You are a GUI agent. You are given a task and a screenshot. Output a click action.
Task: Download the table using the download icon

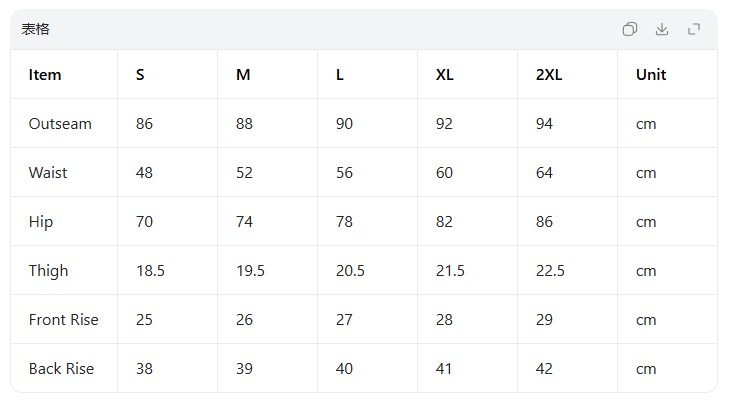(x=662, y=29)
